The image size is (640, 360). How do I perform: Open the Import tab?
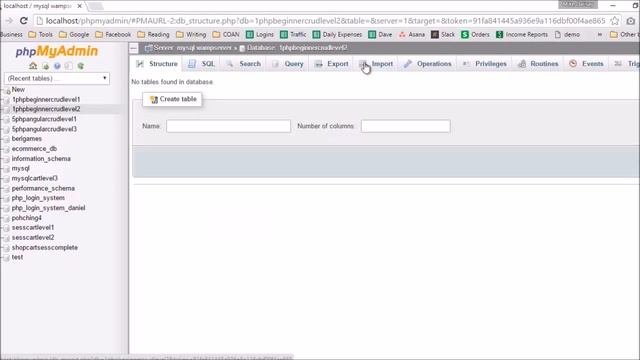click(376, 64)
